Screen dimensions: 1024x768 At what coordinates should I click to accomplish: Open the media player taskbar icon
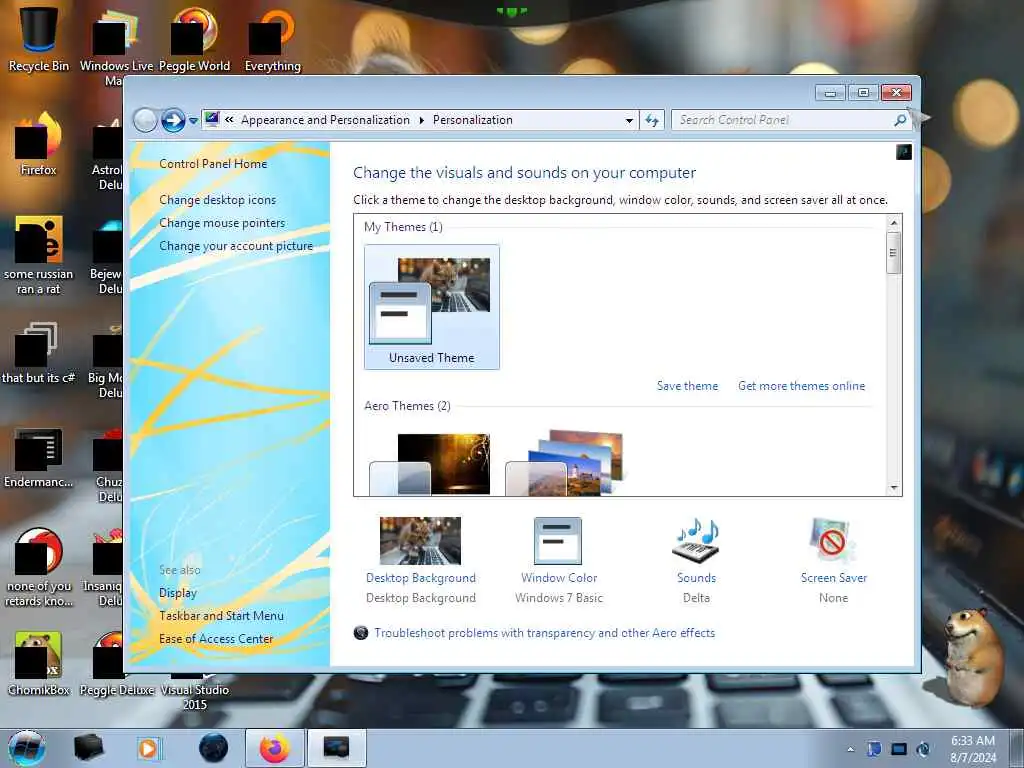click(148, 748)
